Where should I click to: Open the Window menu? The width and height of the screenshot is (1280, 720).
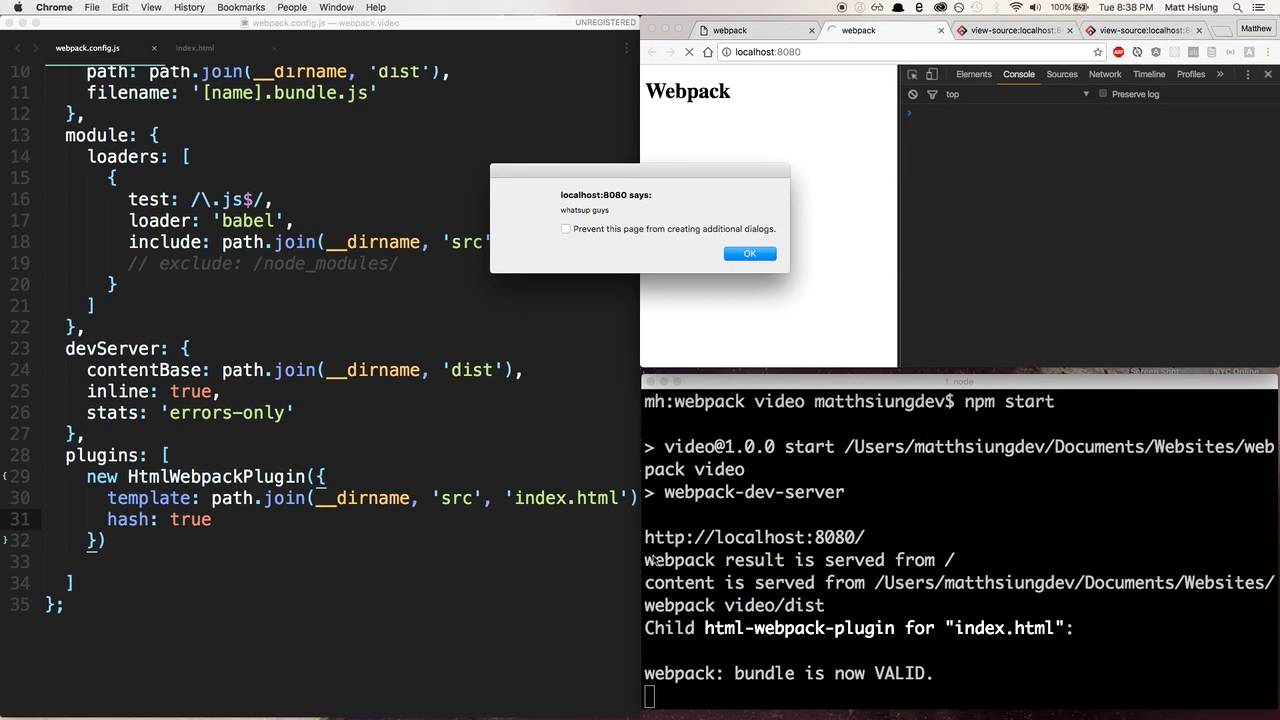[x=337, y=7]
